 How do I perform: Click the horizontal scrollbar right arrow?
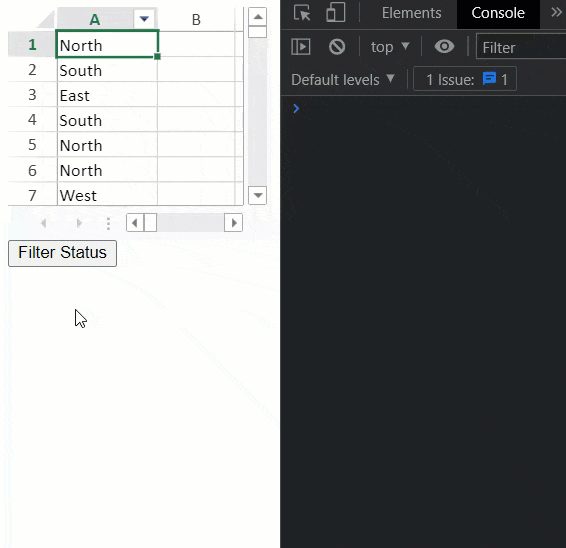(x=234, y=222)
